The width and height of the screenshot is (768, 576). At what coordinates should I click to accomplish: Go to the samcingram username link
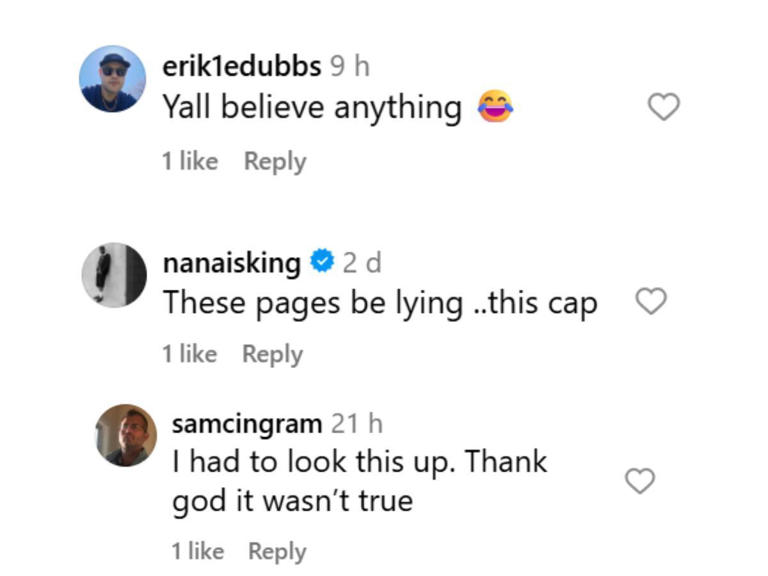tap(247, 423)
